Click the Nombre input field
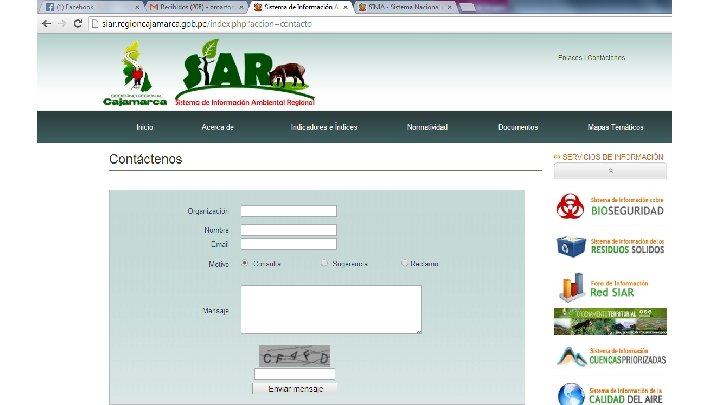The width and height of the screenshot is (720, 405). point(288,230)
